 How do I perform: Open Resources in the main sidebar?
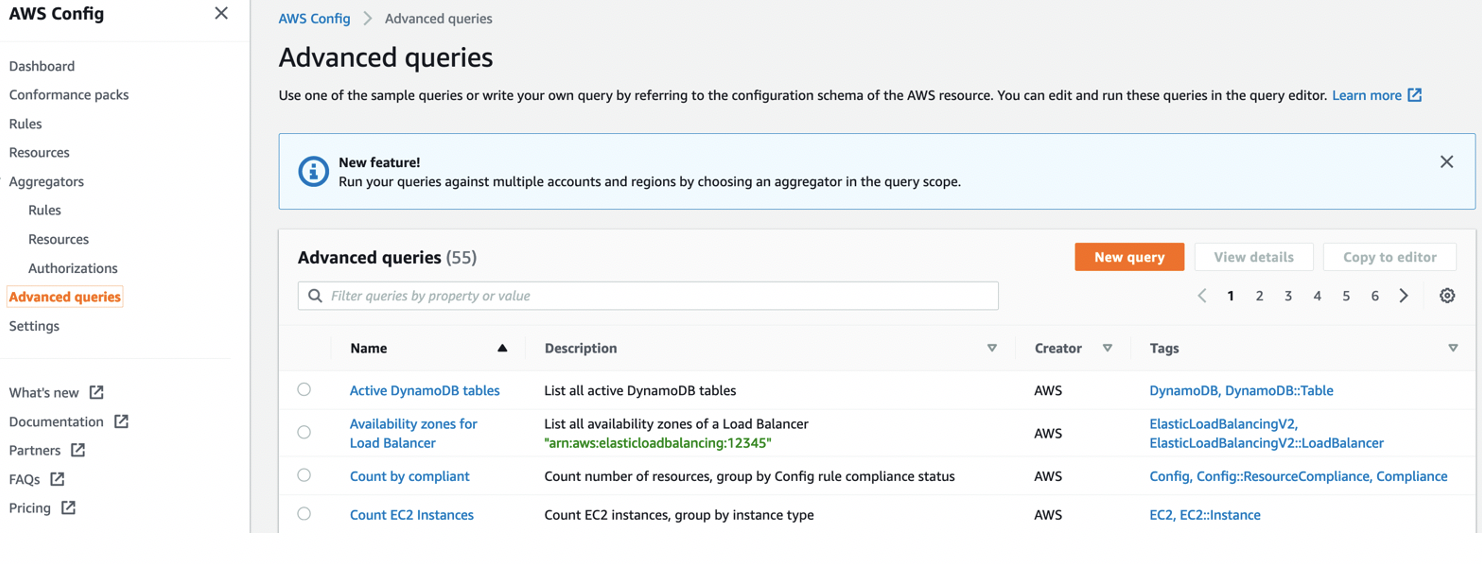pyautogui.click(x=40, y=153)
